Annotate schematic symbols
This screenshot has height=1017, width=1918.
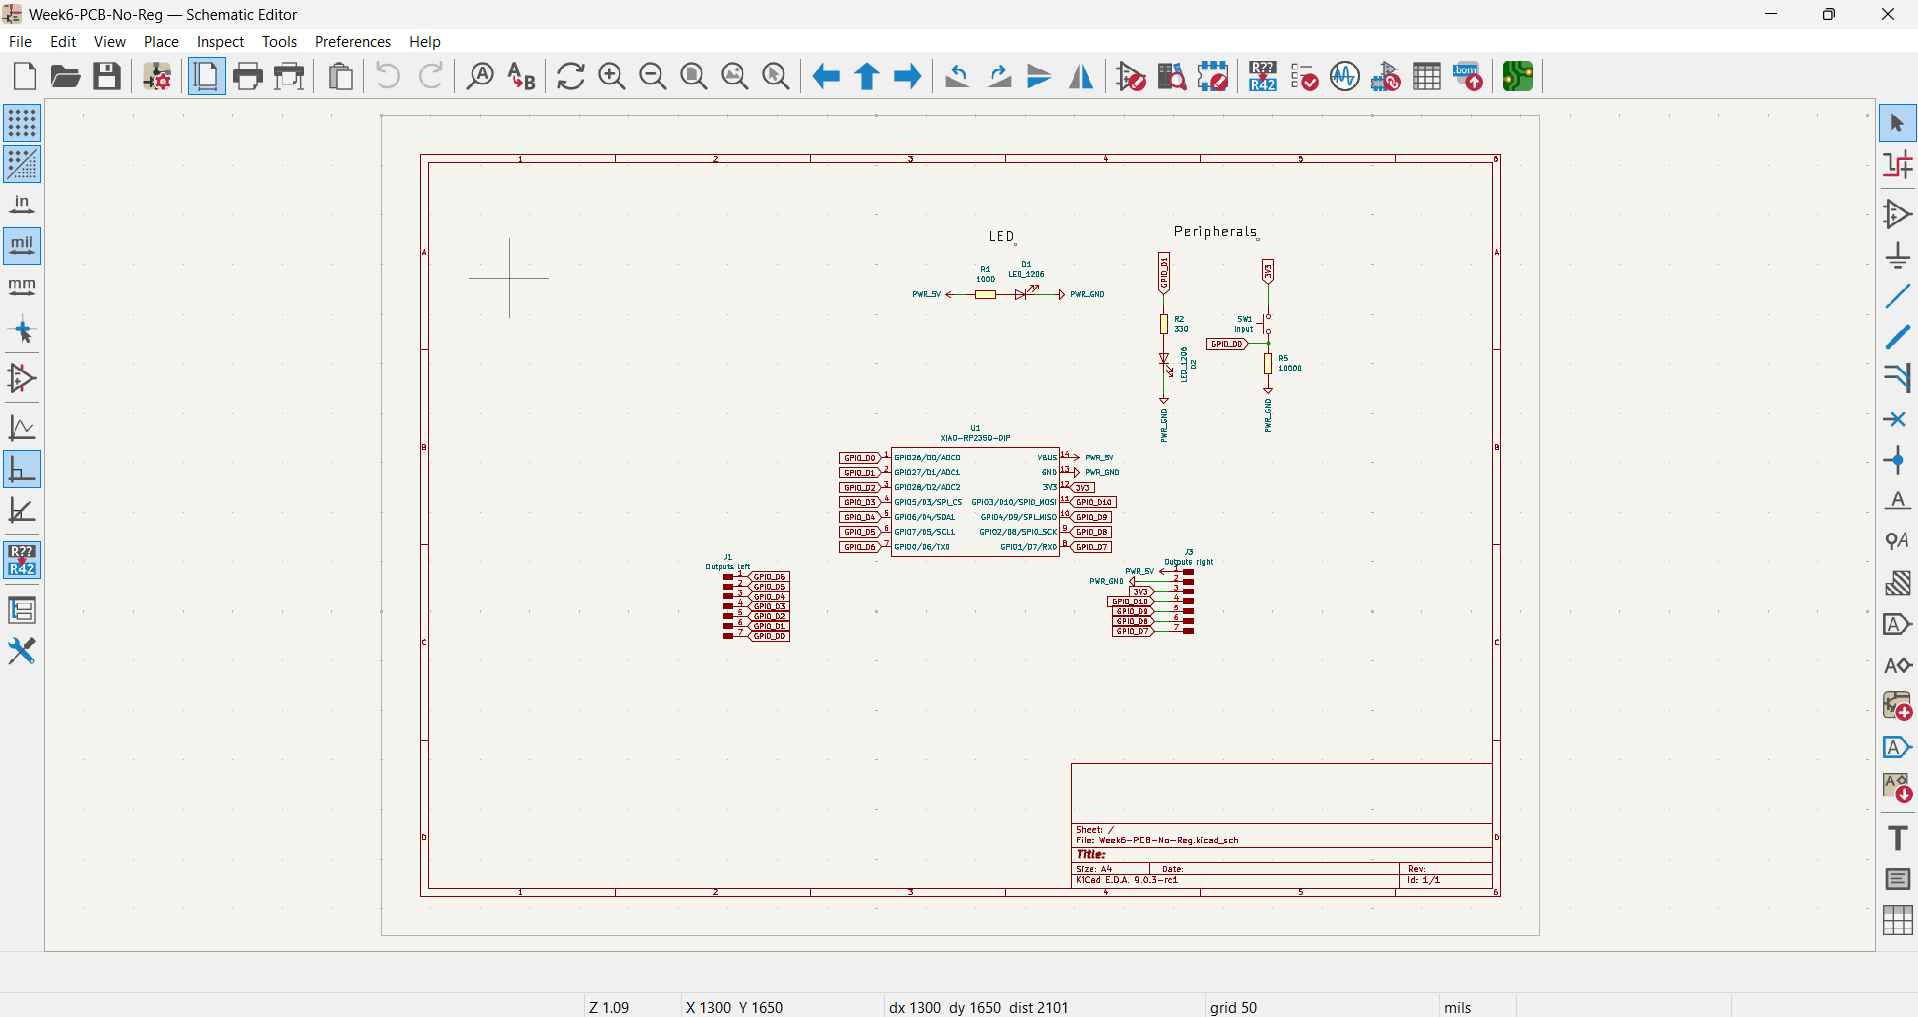pyautogui.click(x=1263, y=76)
